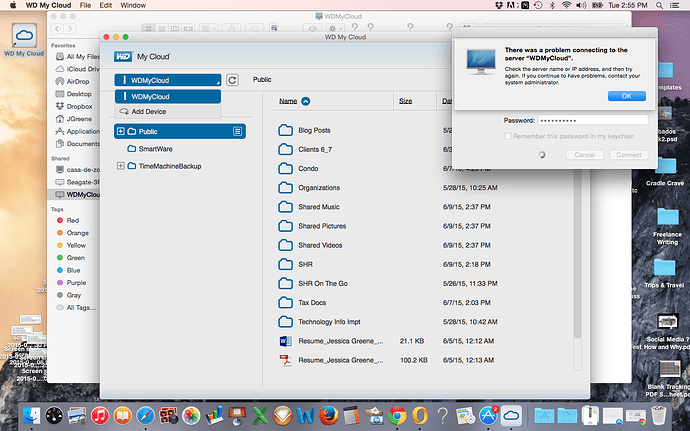
Task: Select WDMyCloud in the device dropdown list
Action: tap(168, 96)
